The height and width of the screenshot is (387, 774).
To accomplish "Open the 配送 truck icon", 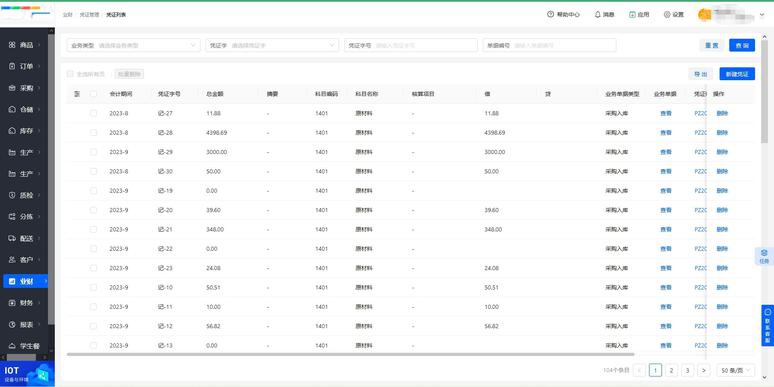I will [x=12, y=238].
